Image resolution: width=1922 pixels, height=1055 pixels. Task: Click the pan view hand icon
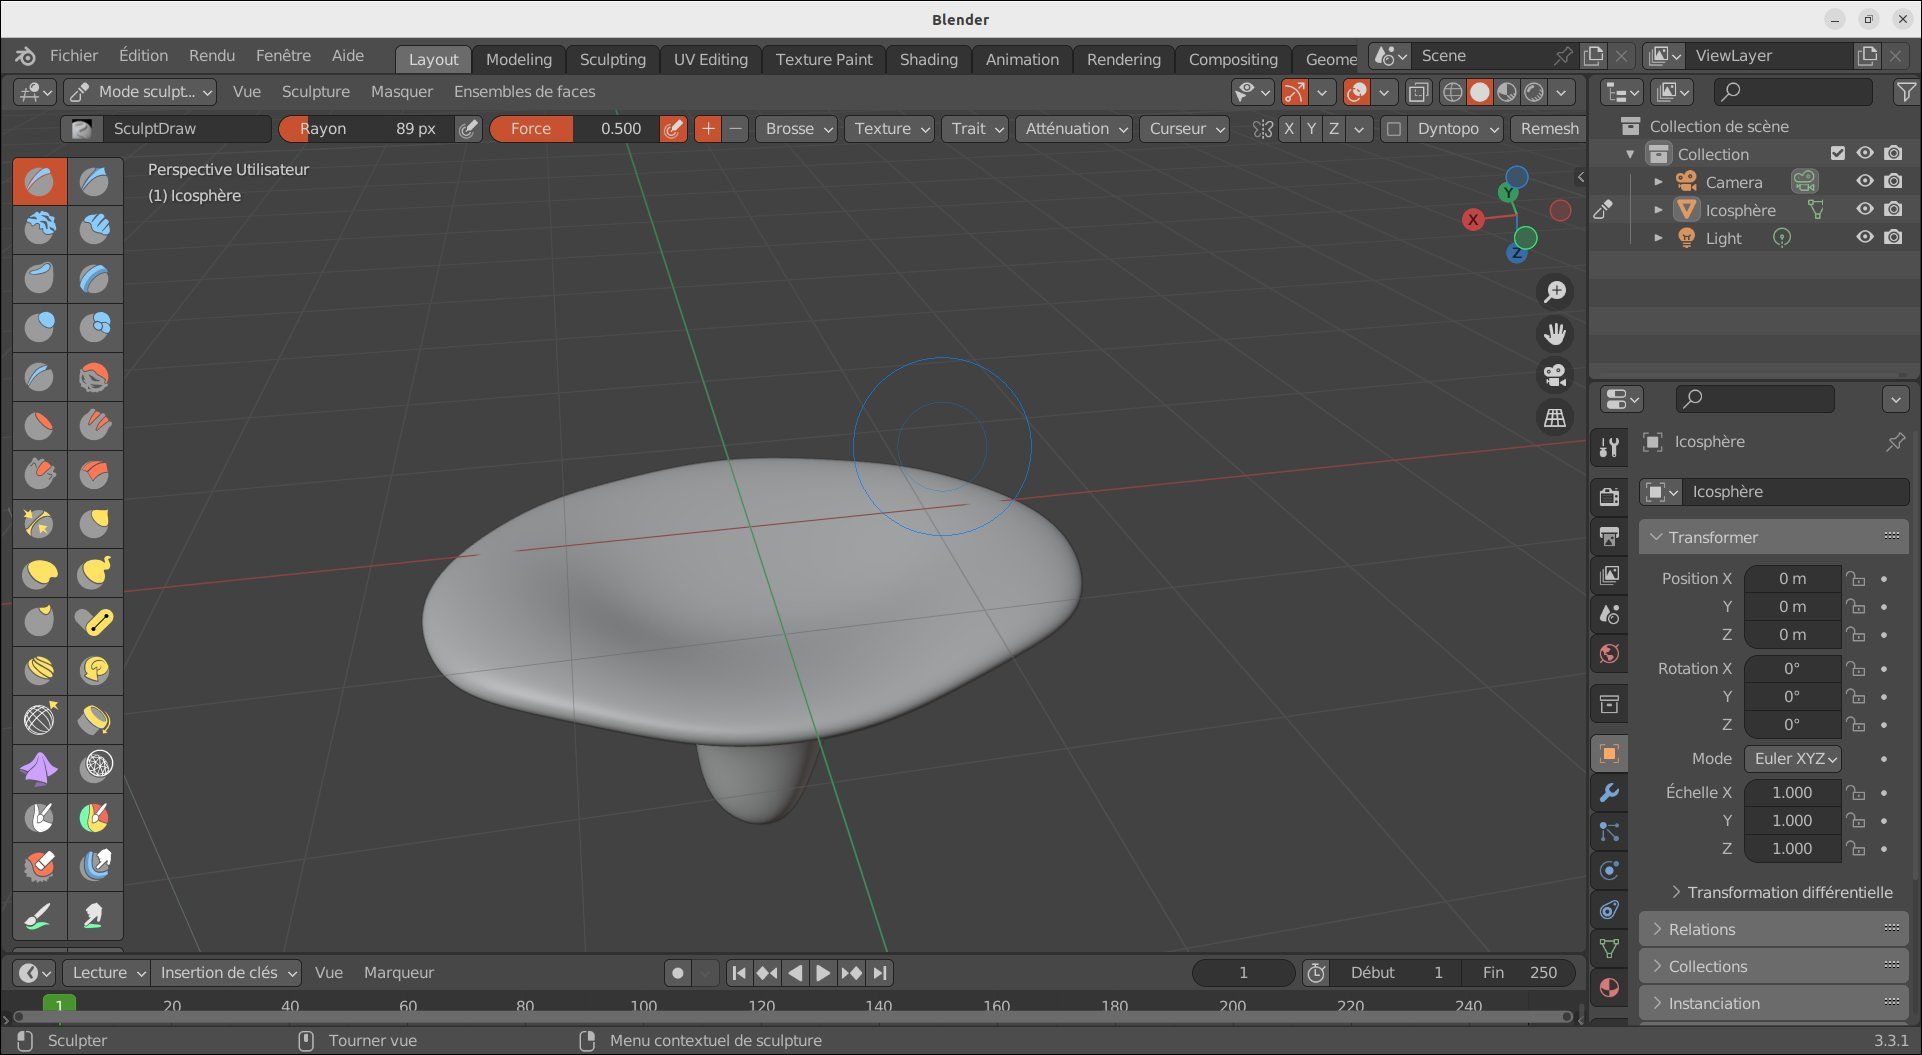[1555, 334]
